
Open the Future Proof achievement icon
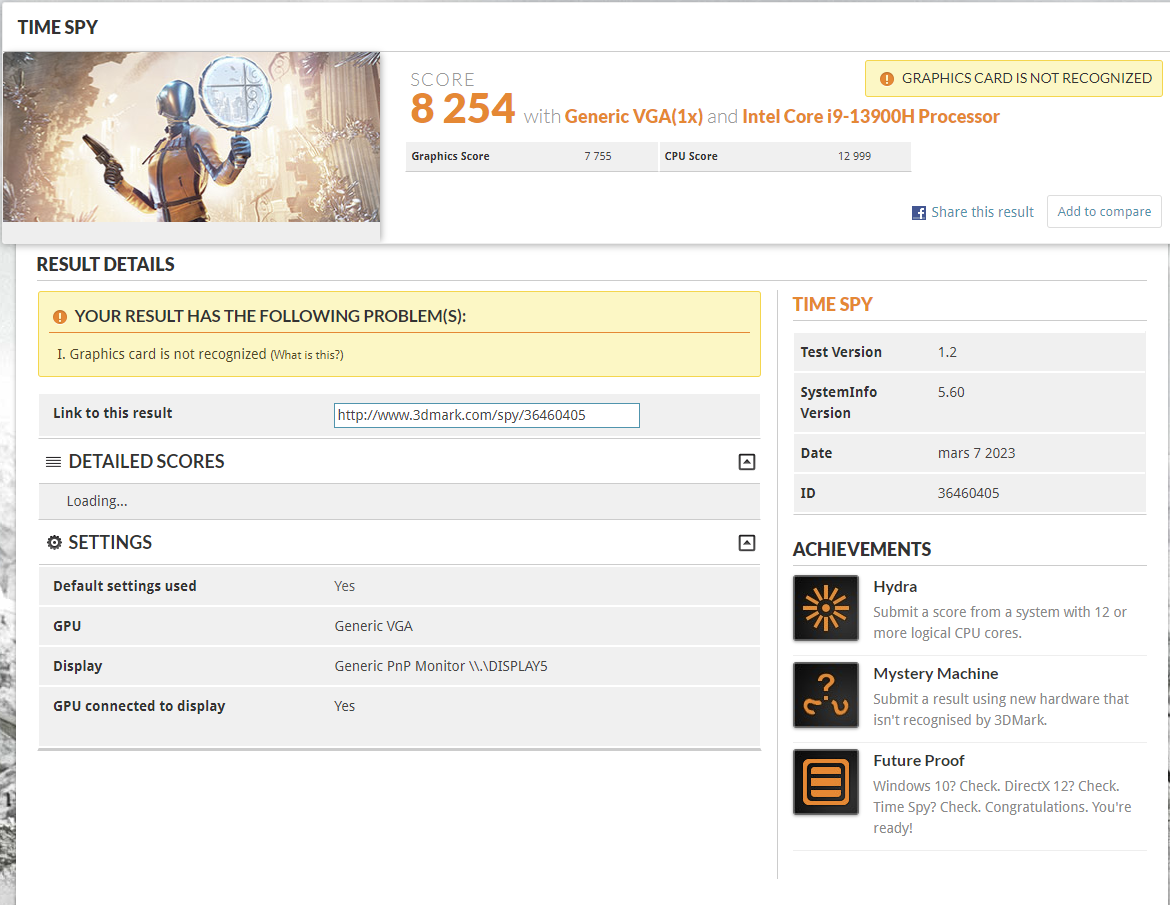[825, 782]
